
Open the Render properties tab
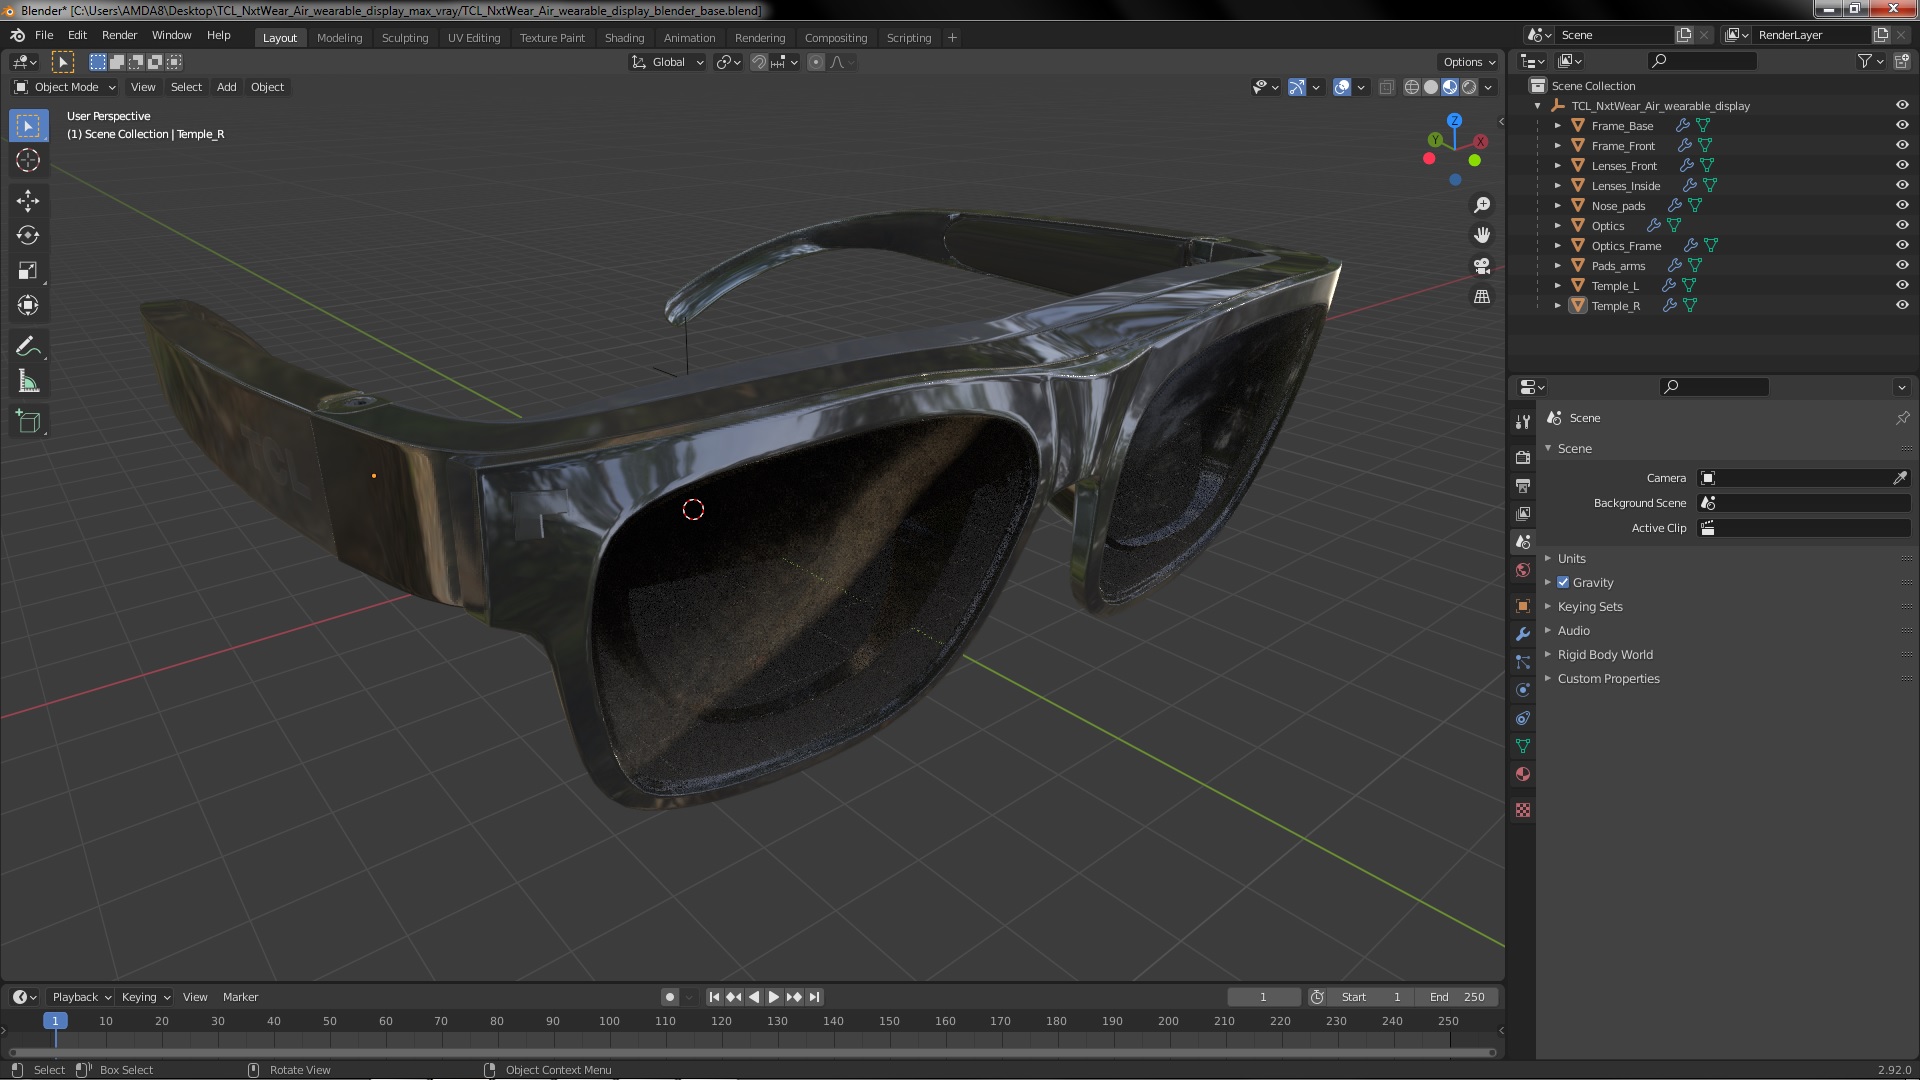(1523, 457)
